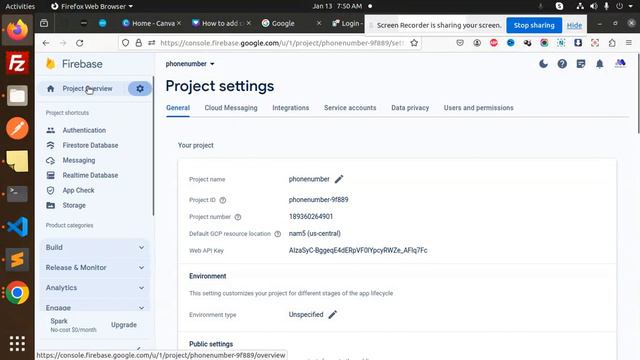
Task: Expand the Engage category
Action: [x=95, y=307]
